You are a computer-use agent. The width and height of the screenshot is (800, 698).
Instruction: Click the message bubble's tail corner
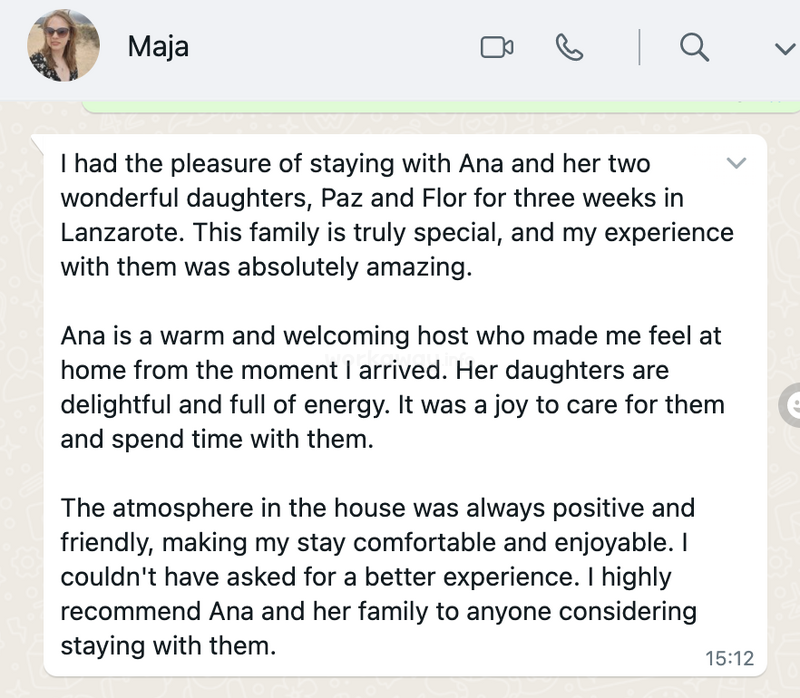click(37, 142)
